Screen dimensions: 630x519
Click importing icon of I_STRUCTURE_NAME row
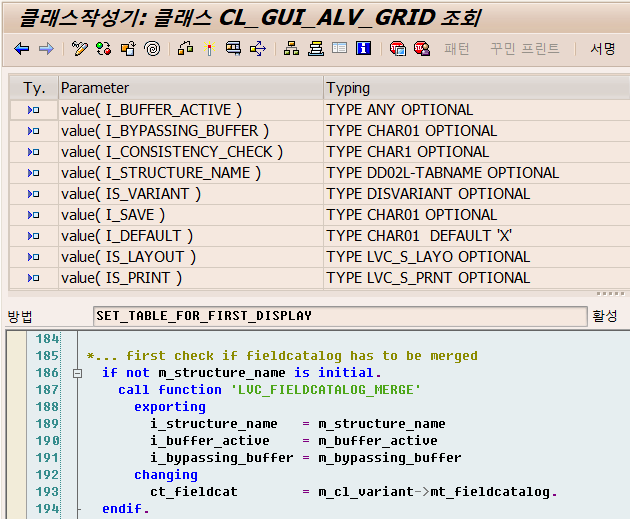pyautogui.click(x=33, y=173)
